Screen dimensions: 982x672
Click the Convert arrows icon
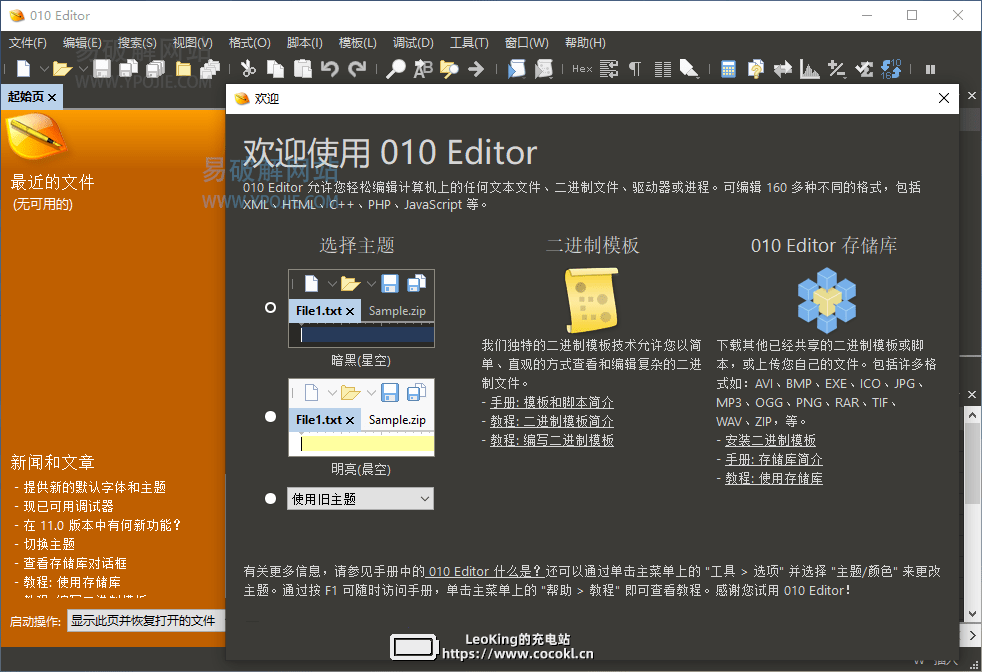782,68
